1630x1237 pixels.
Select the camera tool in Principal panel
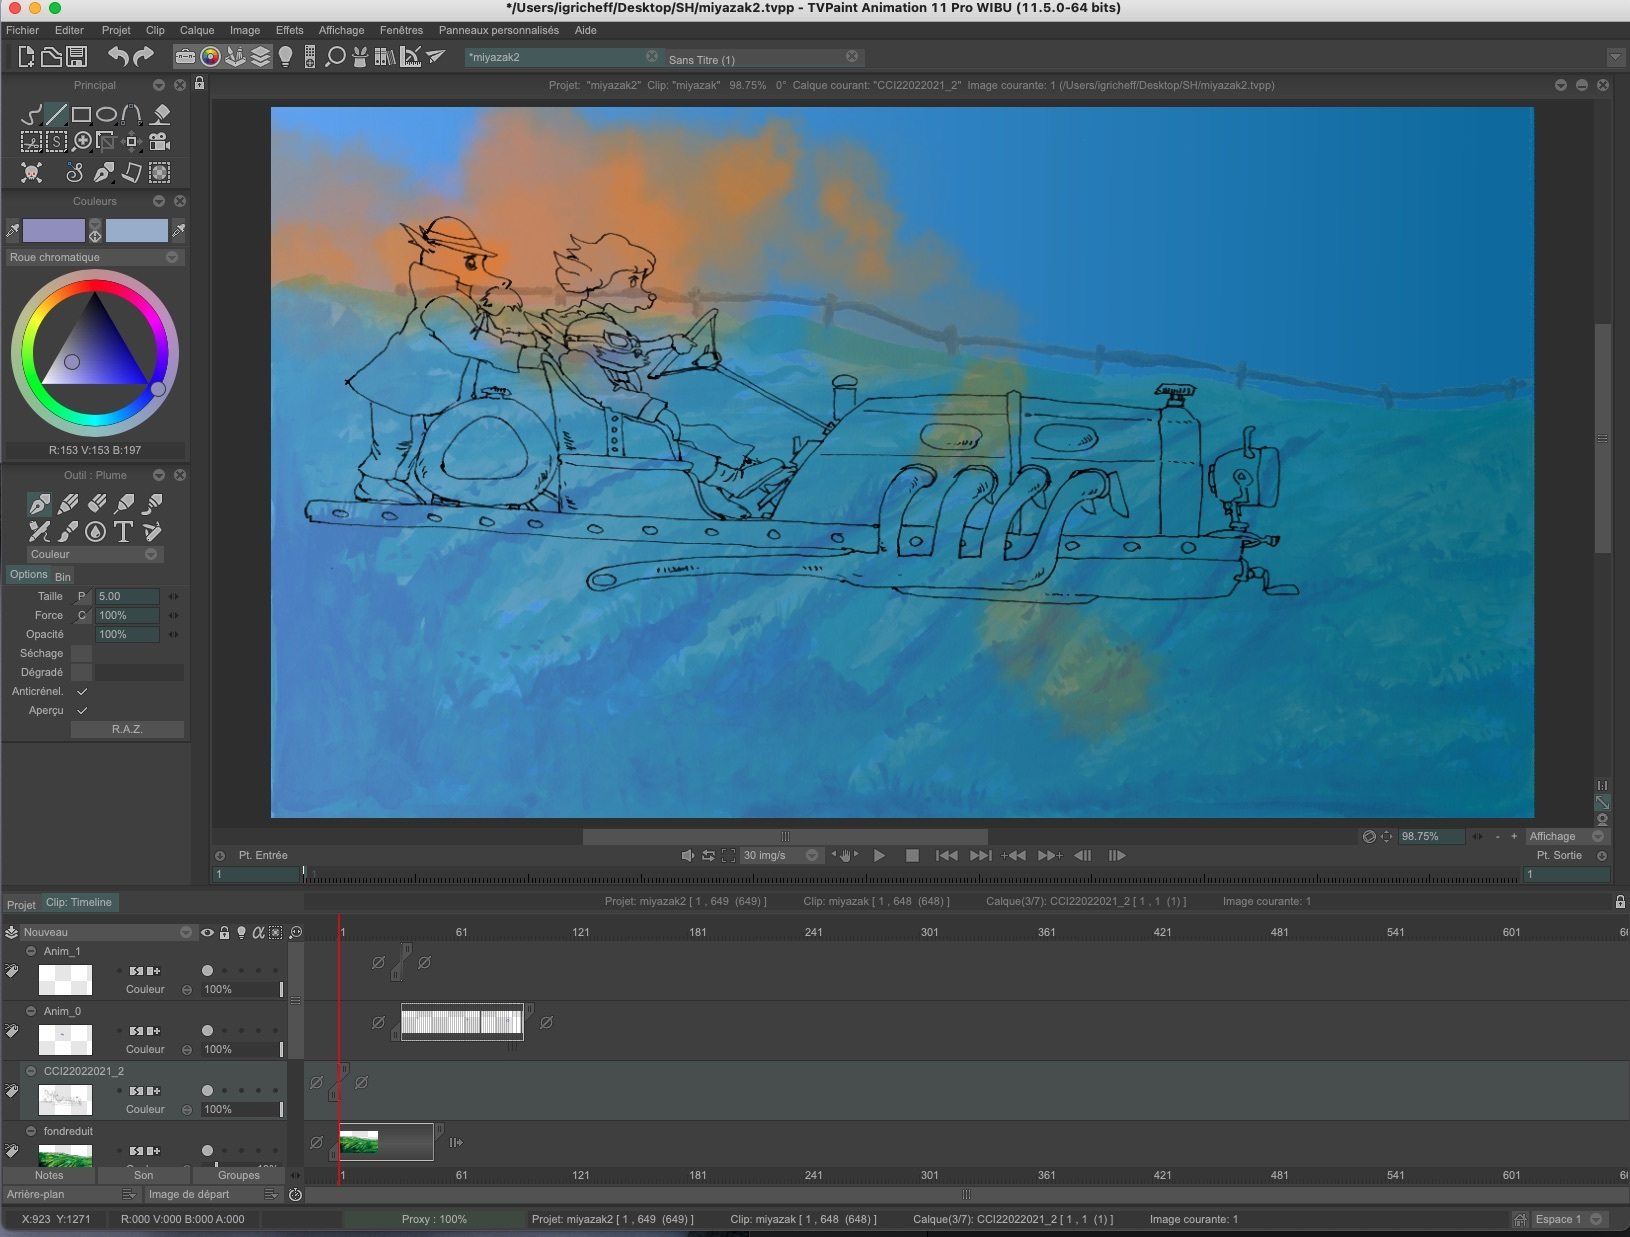point(160,142)
